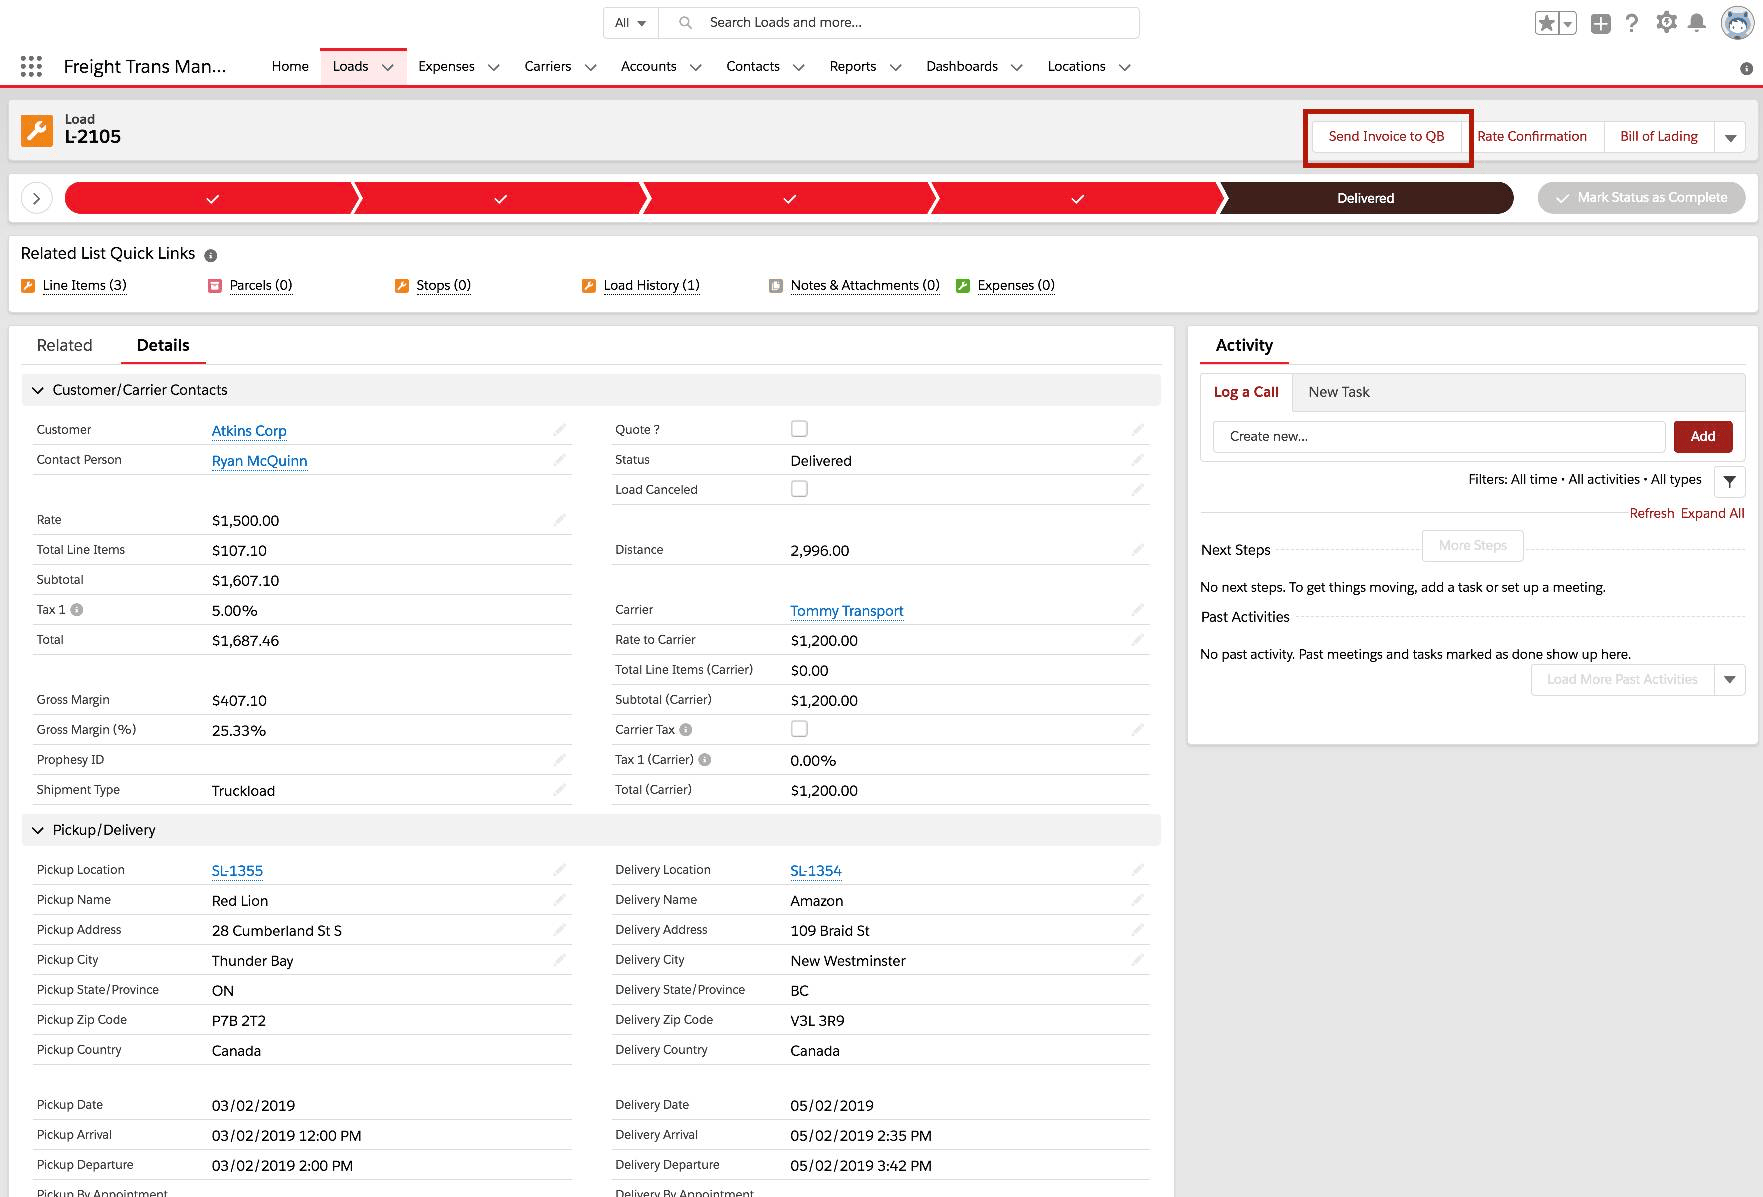Select the Log a Call tab
The height and width of the screenshot is (1197, 1763).
(x=1246, y=392)
